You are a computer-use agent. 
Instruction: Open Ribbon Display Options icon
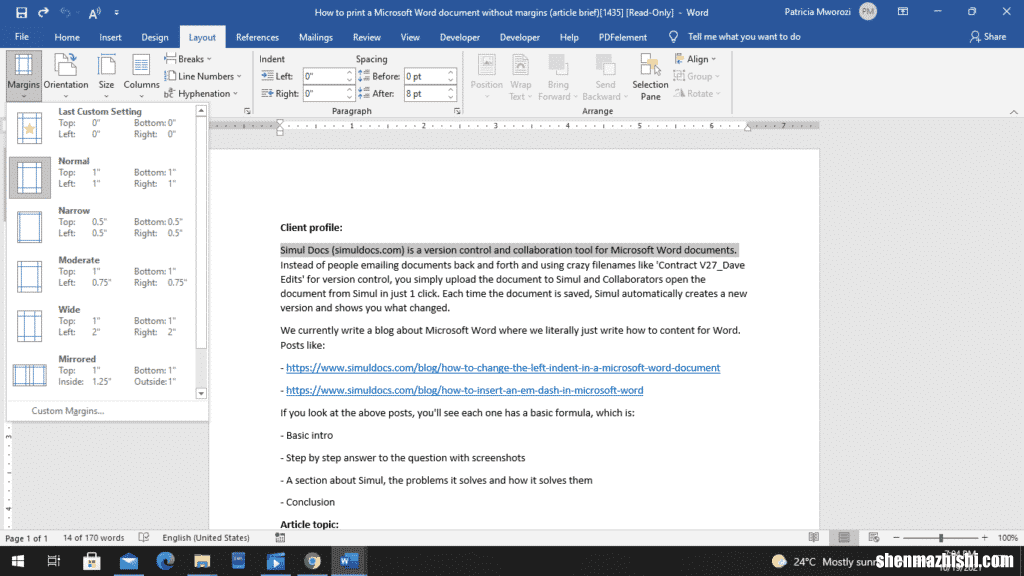click(x=903, y=12)
